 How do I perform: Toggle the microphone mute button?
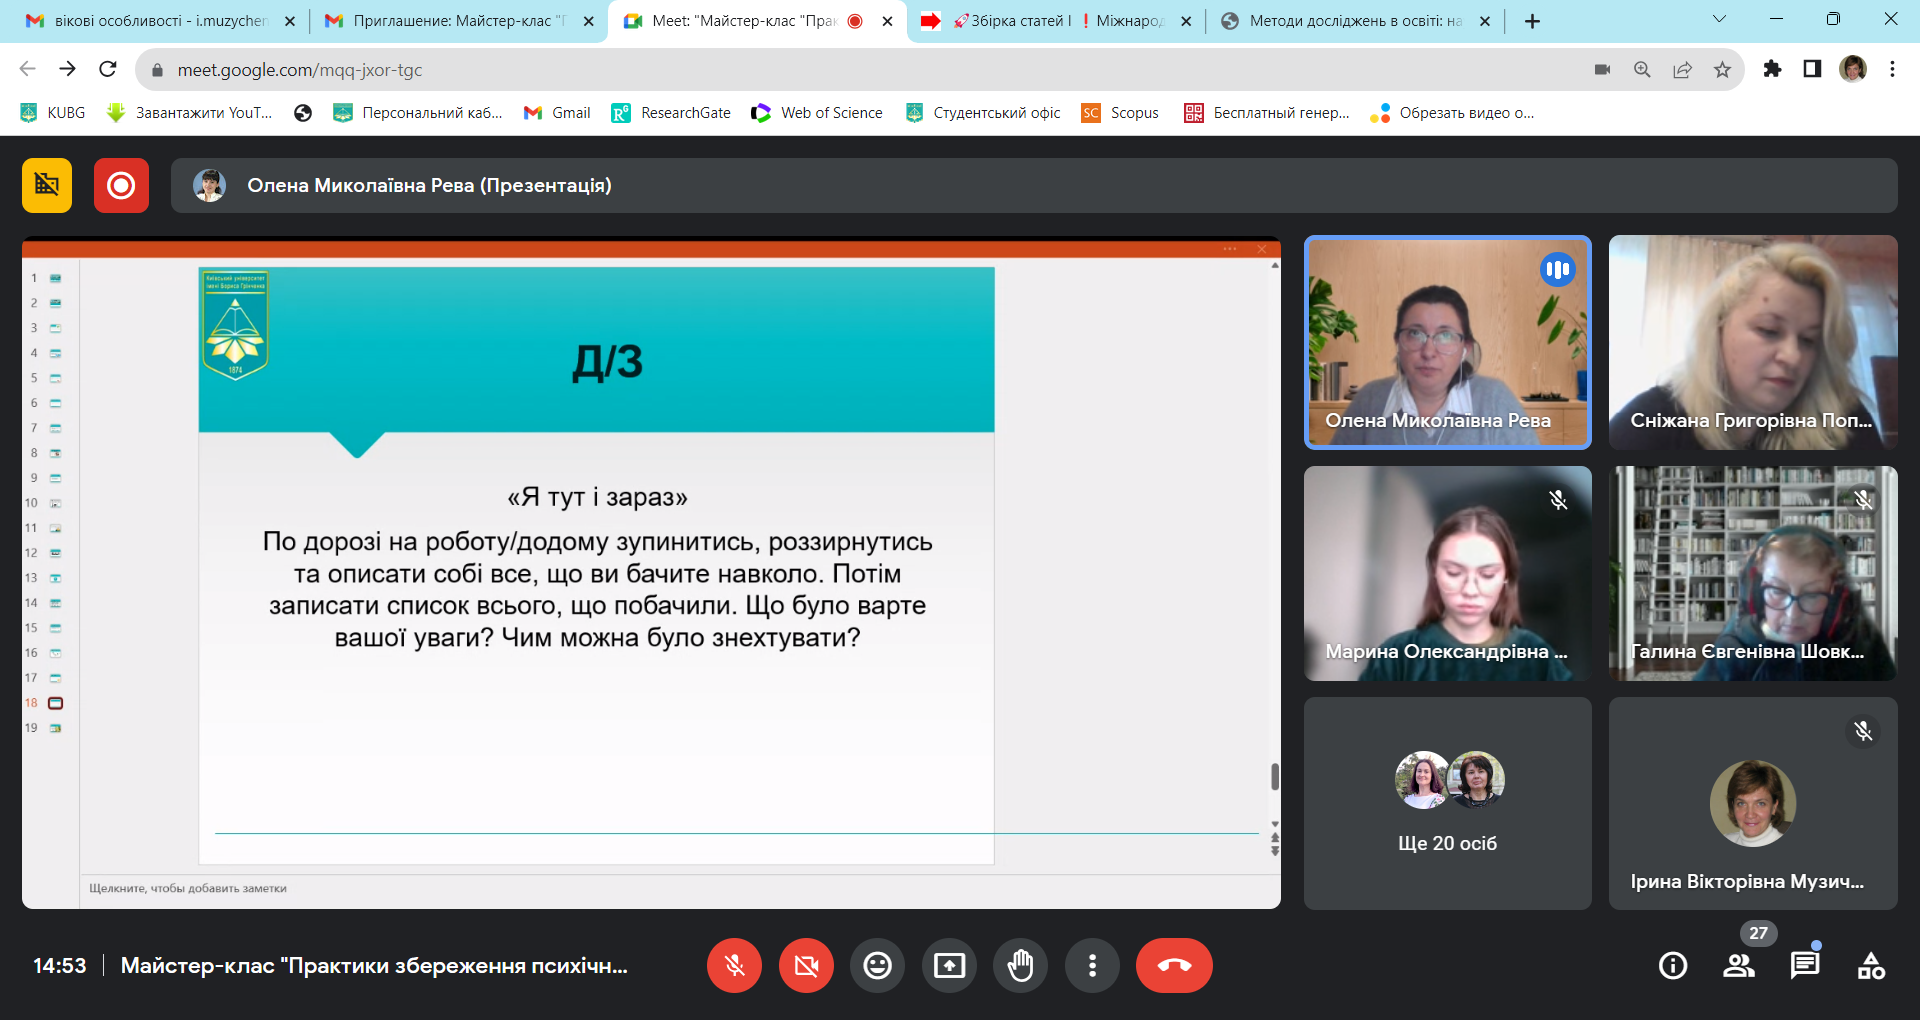734,966
